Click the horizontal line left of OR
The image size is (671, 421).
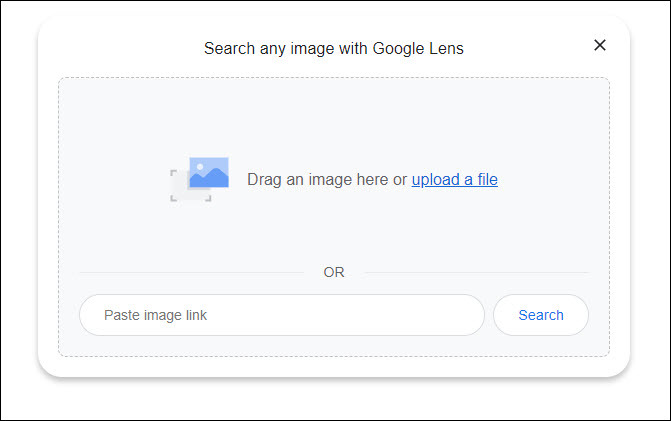pyautogui.click(x=192, y=272)
